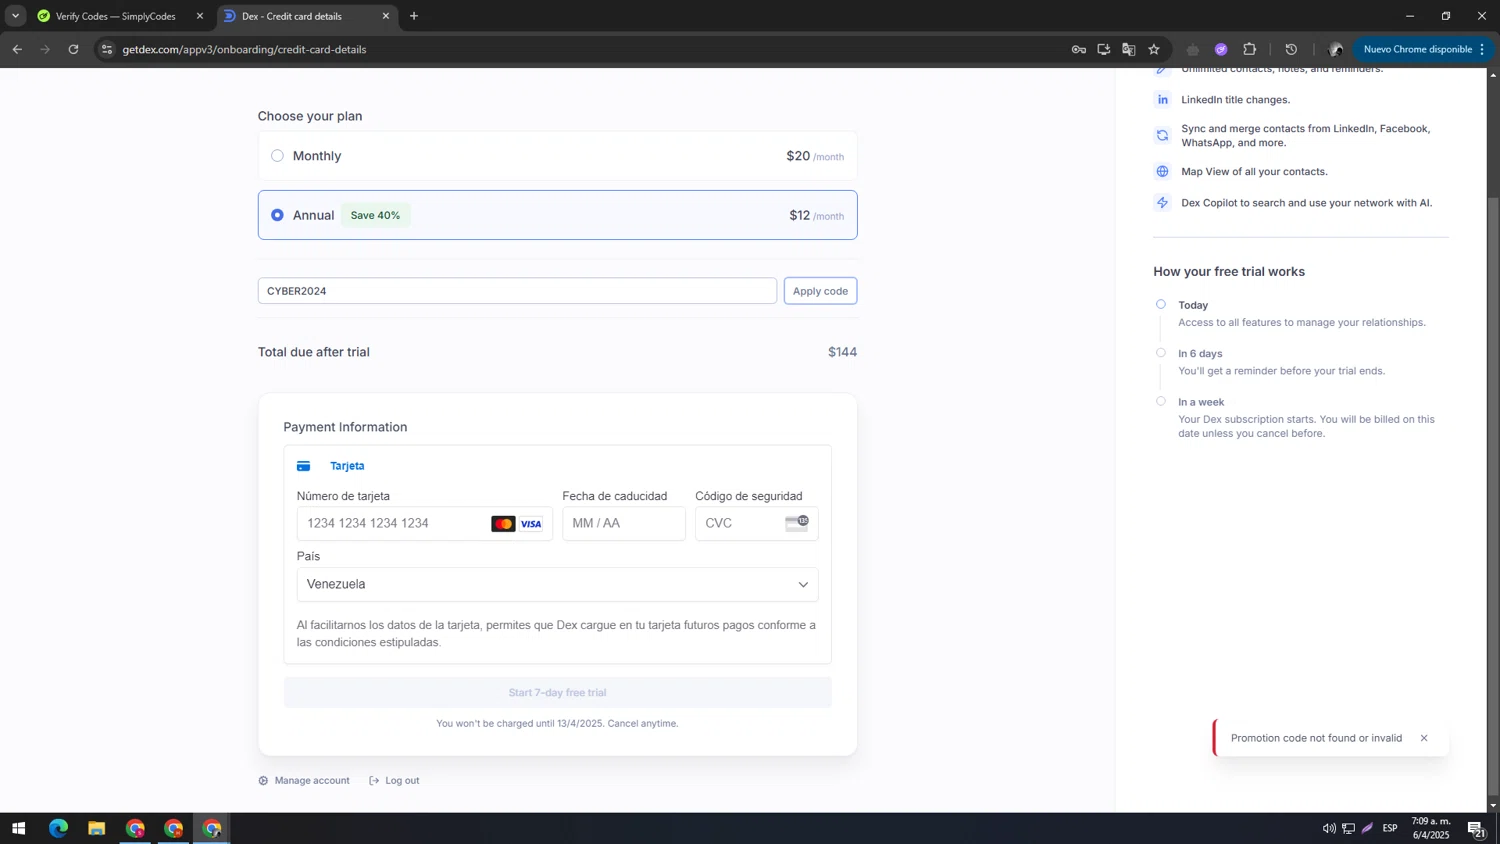1500x844 pixels.
Task: Select the Monthly plan radio button
Action: coord(277,156)
